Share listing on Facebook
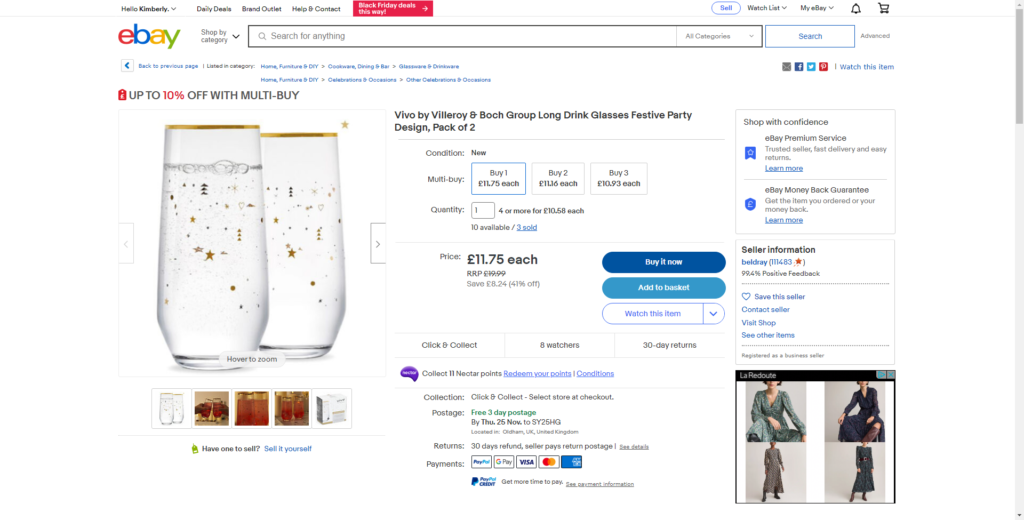 [799, 67]
